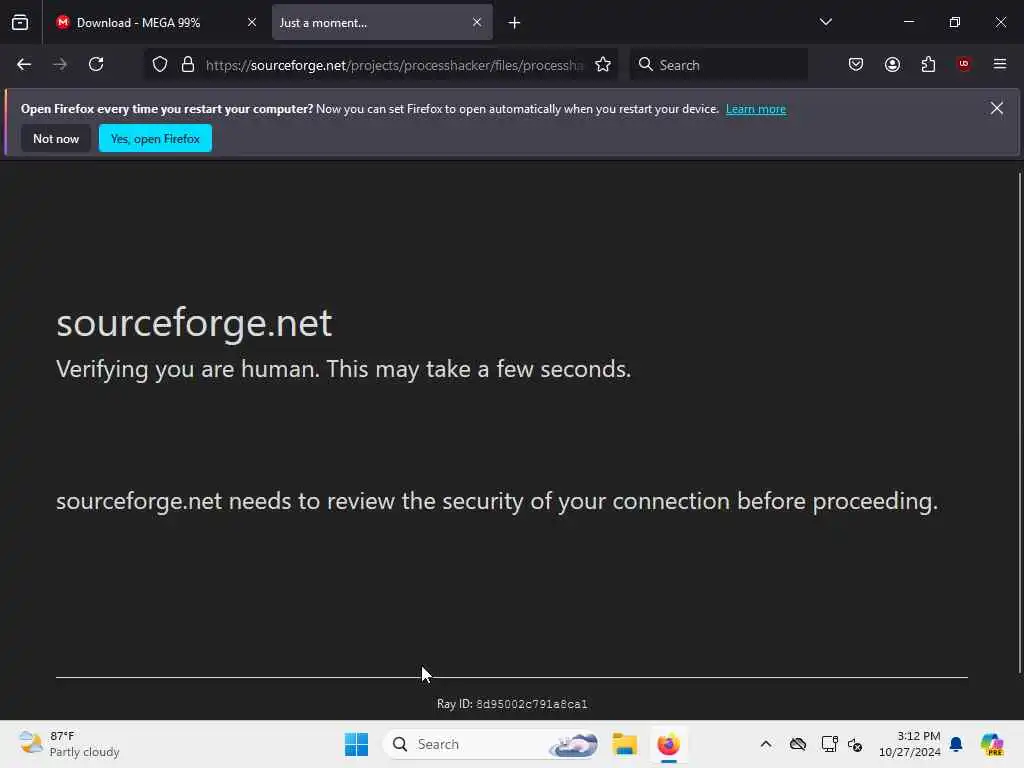
Task: Go back to previous page
Action: coord(24,65)
